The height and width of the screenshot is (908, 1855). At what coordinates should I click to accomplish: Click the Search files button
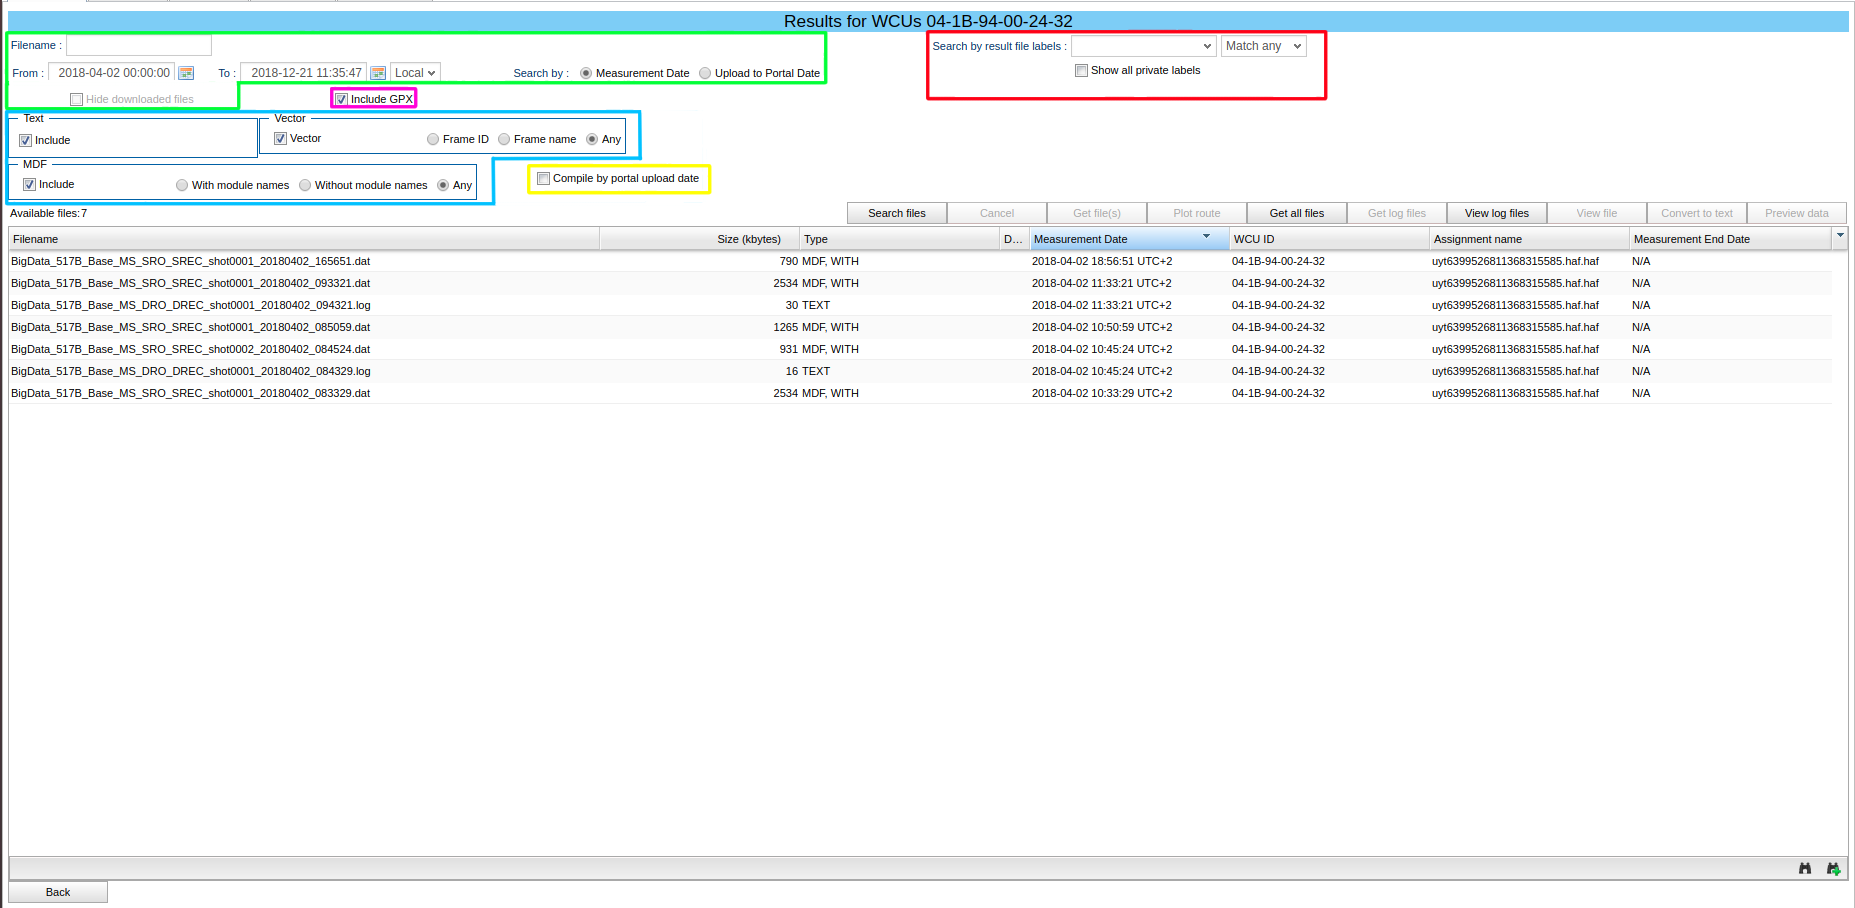(896, 213)
